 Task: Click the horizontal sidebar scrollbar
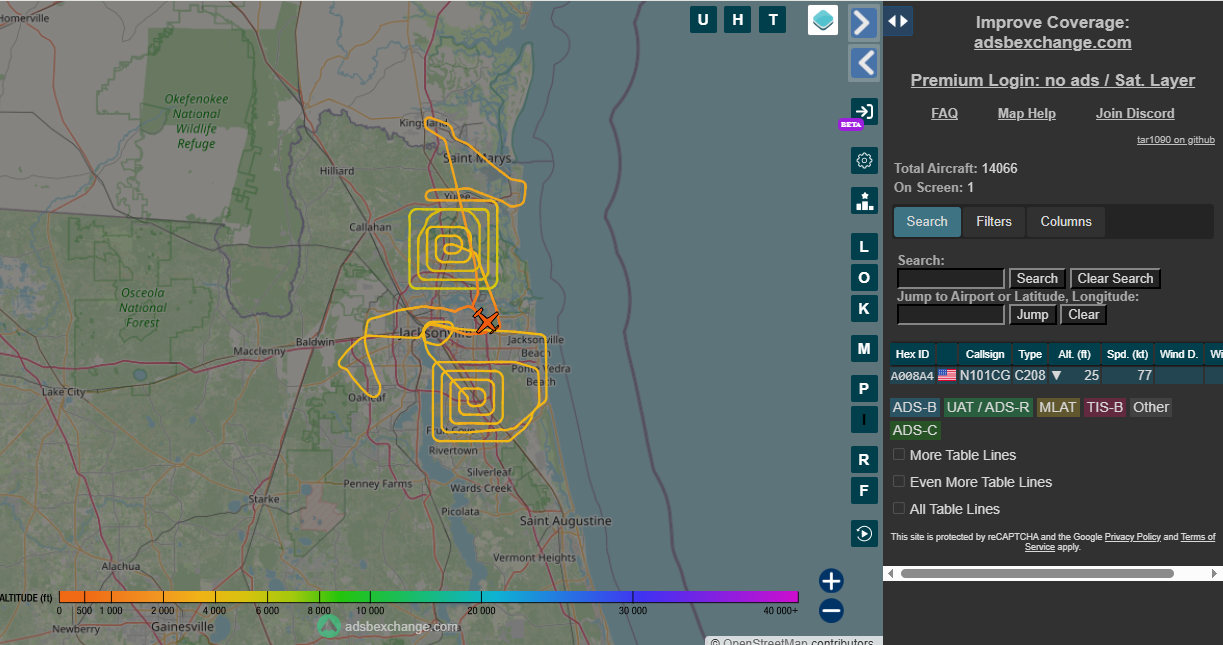click(x=1037, y=573)
